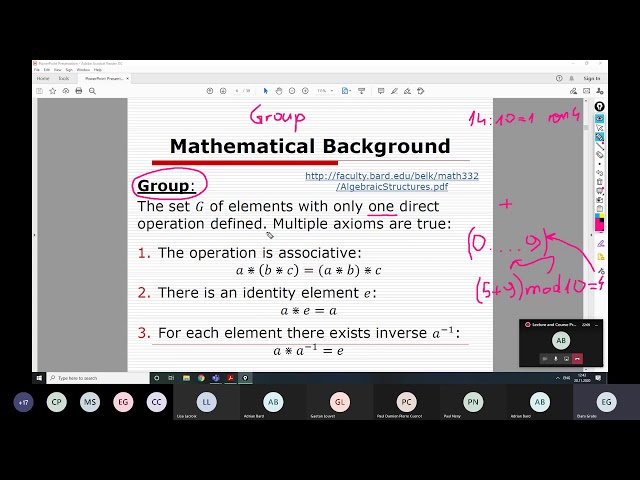Choose the arrow selection tool
Viewport: 640px width, 480px height.
pos(266,91)
